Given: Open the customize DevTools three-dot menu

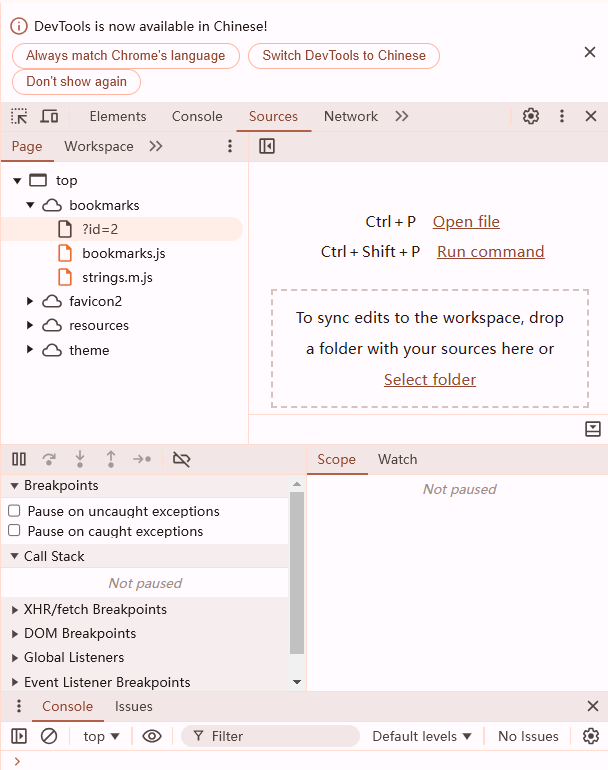Looking at the screenshot, I should (x=562, y=116).
